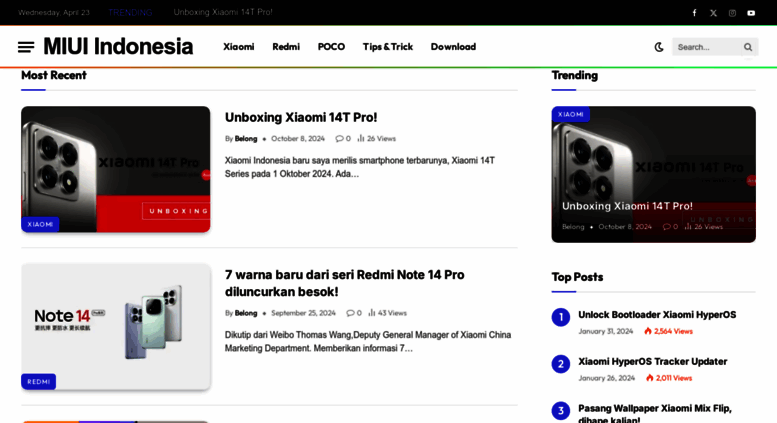Open Pasang Wallpaper Xiaomi Mix Flip post
Viewport: 777px width, 423px height.
[x=655, y=414]
